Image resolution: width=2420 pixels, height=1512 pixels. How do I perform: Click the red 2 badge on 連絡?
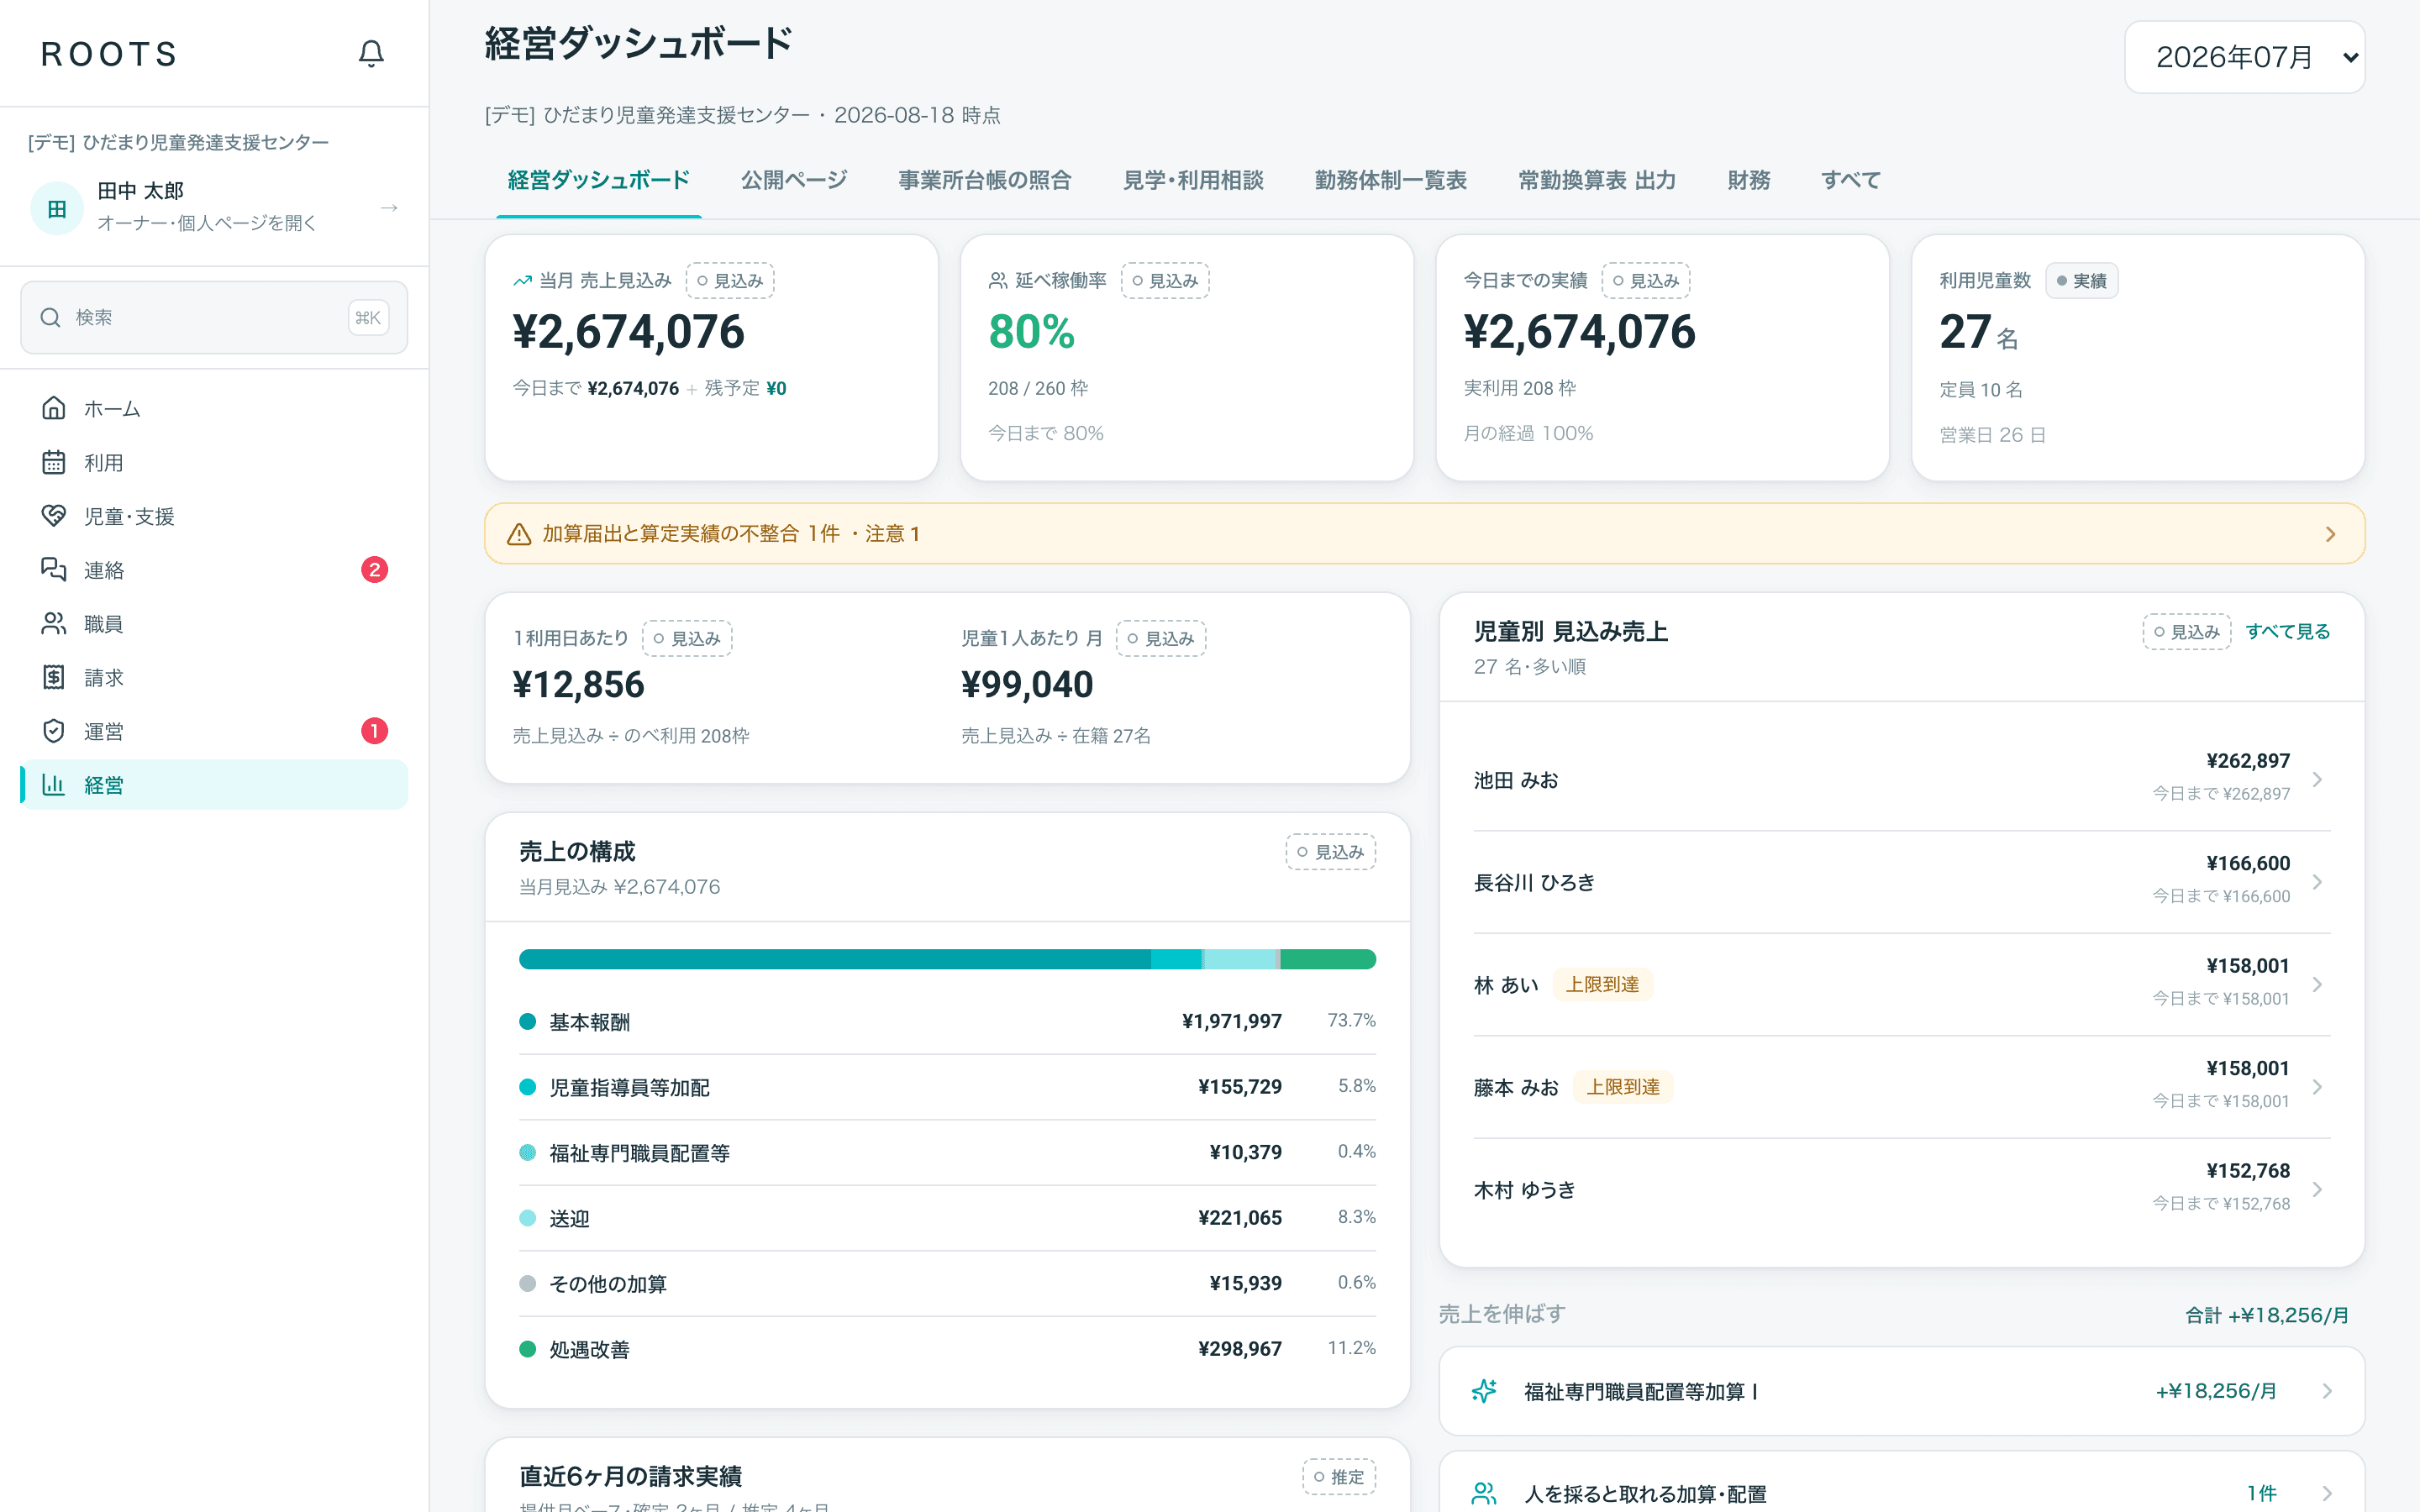click(374, 570)
